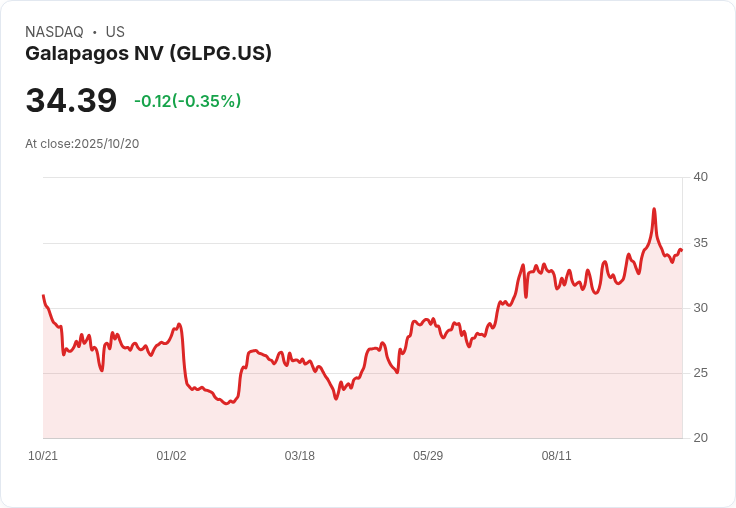736x508 pixels.
Task: Click the 20 price axis label
Action: pyautogui.click(x=700, y=438)
